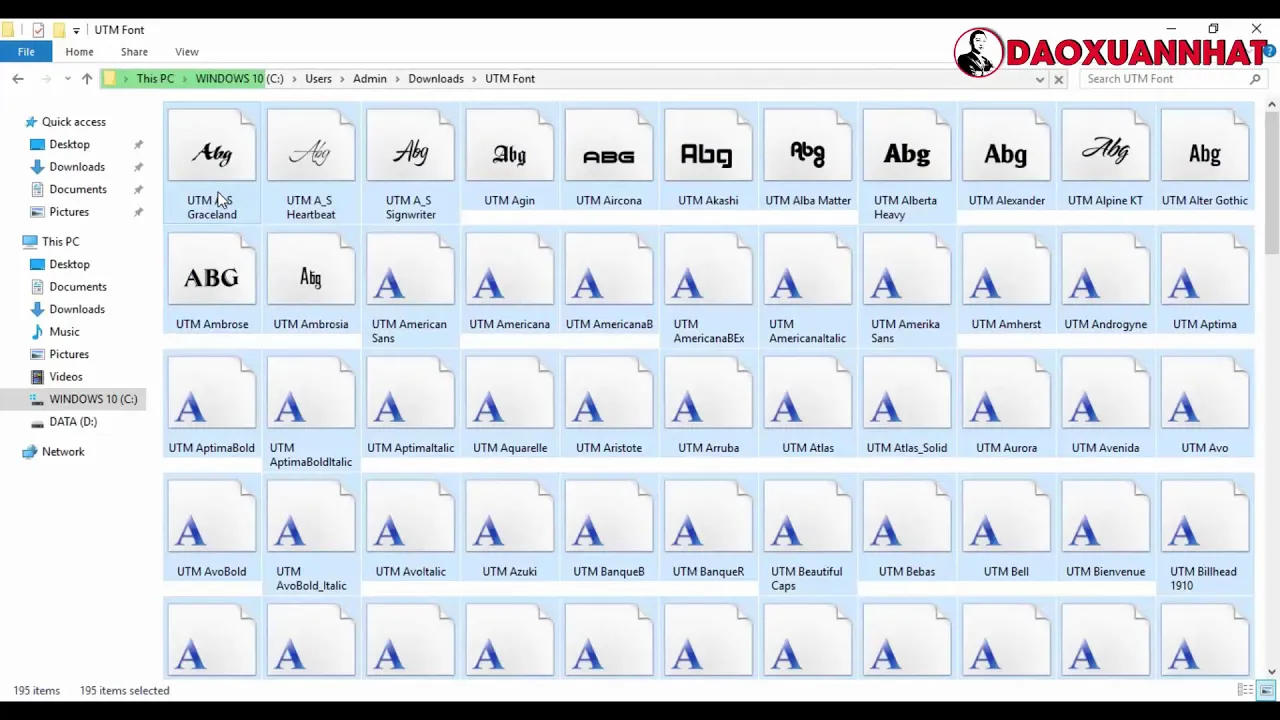Open pinned Pictures under Quick access
Image resolution: width=1280 pixels, height=720 pixels.
click(69, 212)
